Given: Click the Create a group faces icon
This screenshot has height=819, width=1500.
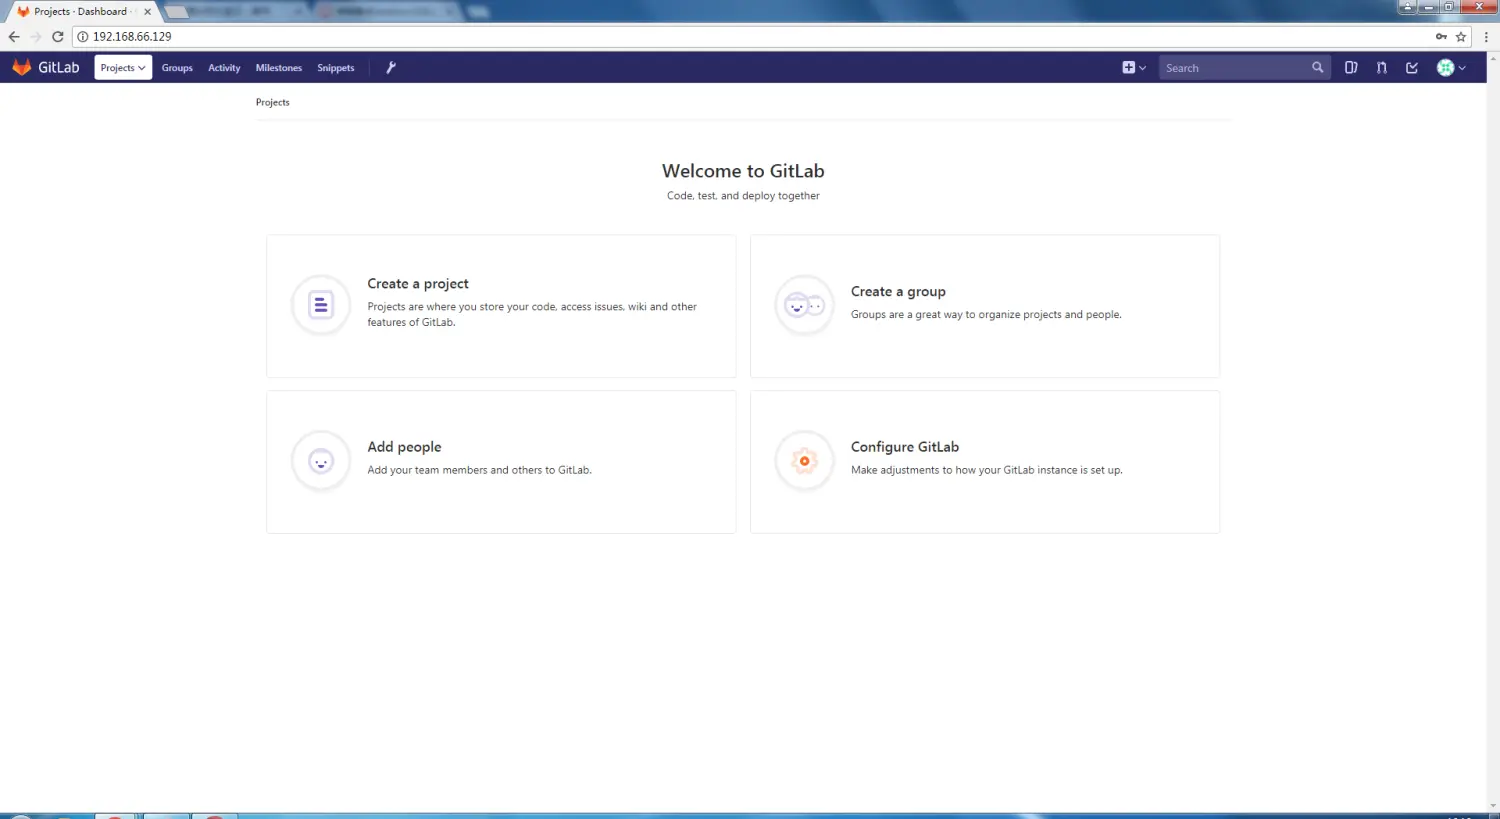Looking at the screenshot, I should [x=804, y=305].
